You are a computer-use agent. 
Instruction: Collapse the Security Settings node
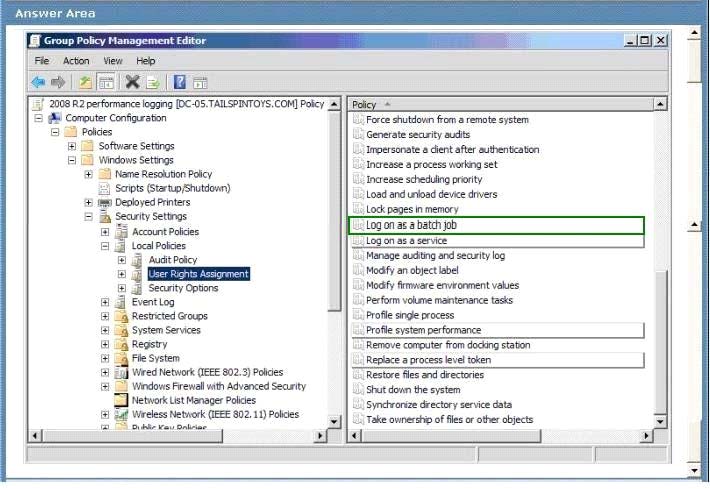89,217
